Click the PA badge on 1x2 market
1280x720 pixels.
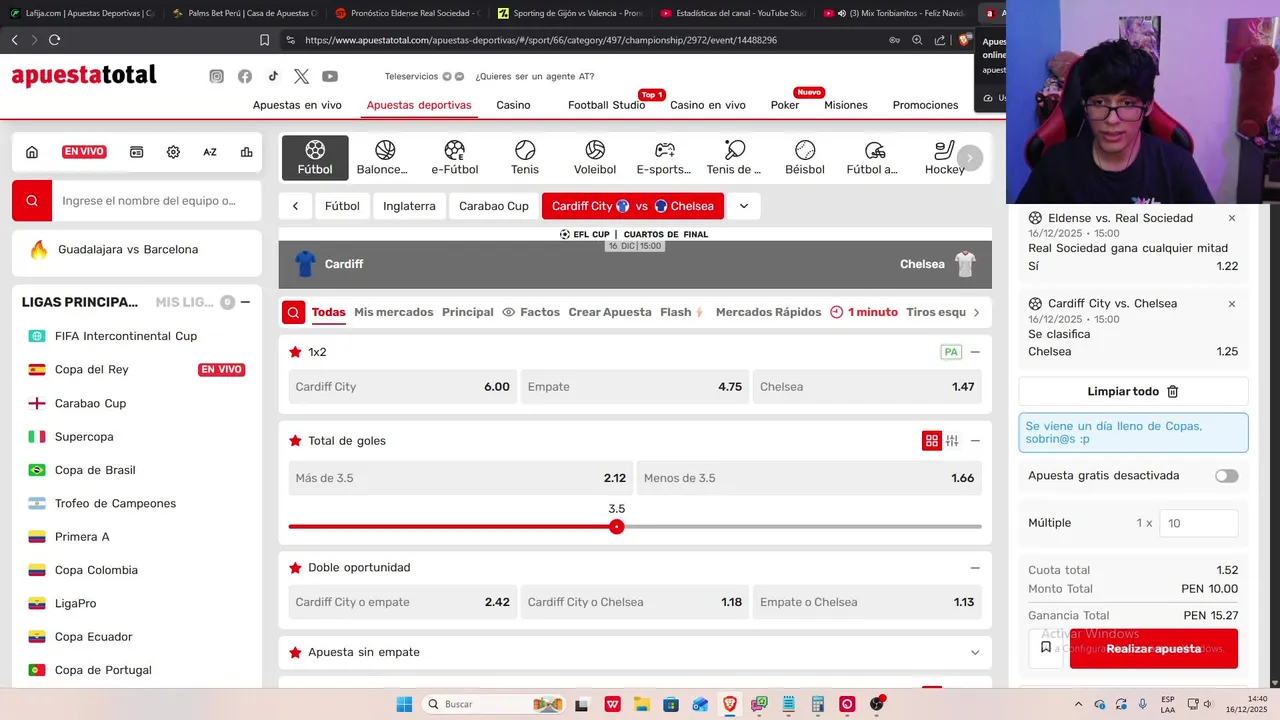pos(951,352)
